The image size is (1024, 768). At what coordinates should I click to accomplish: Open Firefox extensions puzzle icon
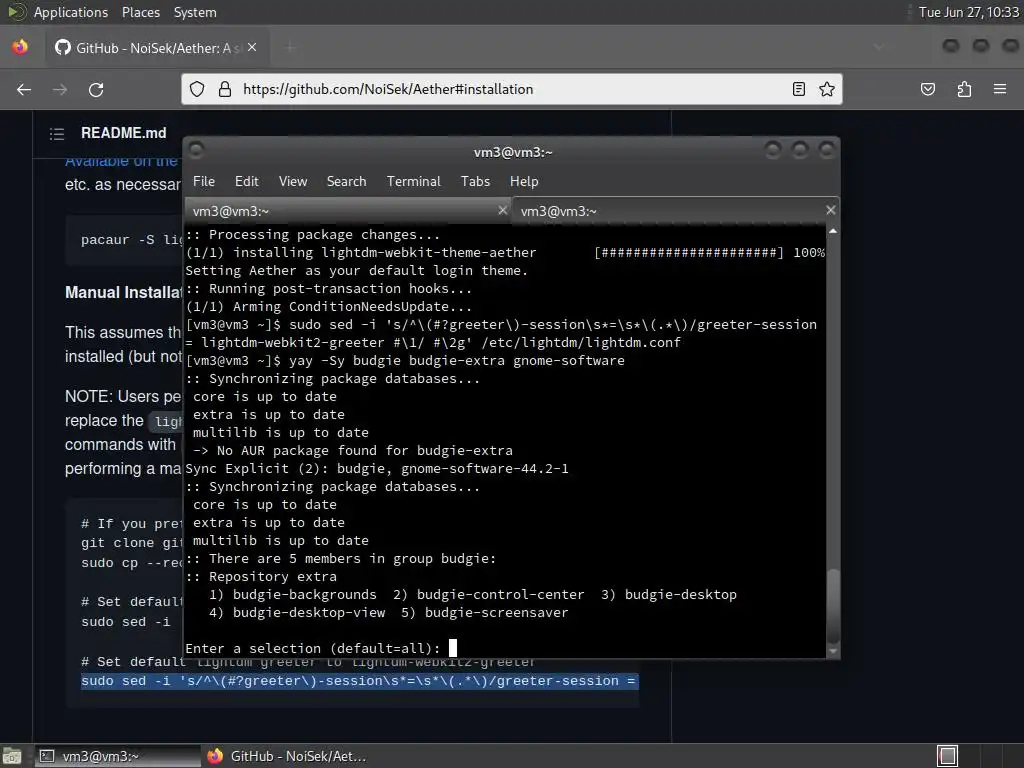(x=964, y=89)
